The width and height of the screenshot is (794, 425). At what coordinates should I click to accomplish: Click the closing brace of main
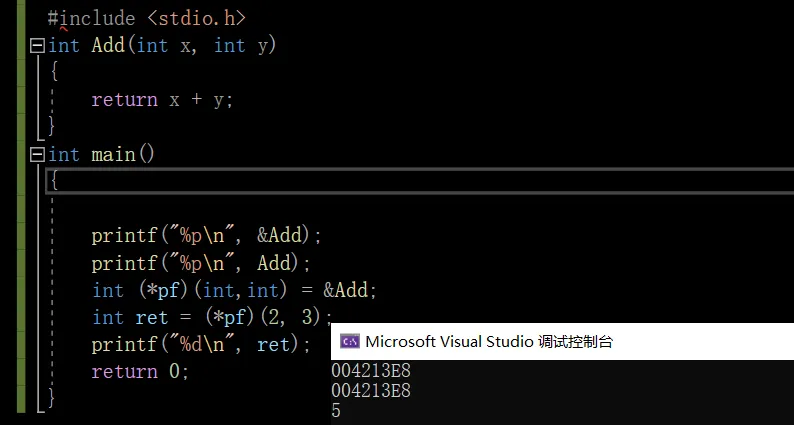point(52,398)
